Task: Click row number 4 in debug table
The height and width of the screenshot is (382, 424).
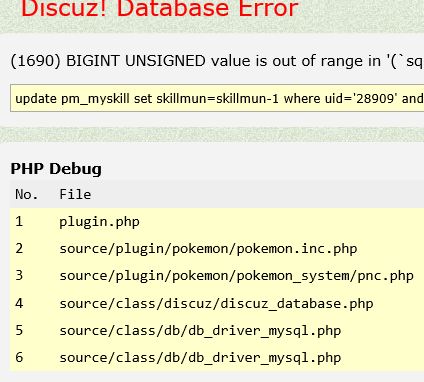Action: 19,303
